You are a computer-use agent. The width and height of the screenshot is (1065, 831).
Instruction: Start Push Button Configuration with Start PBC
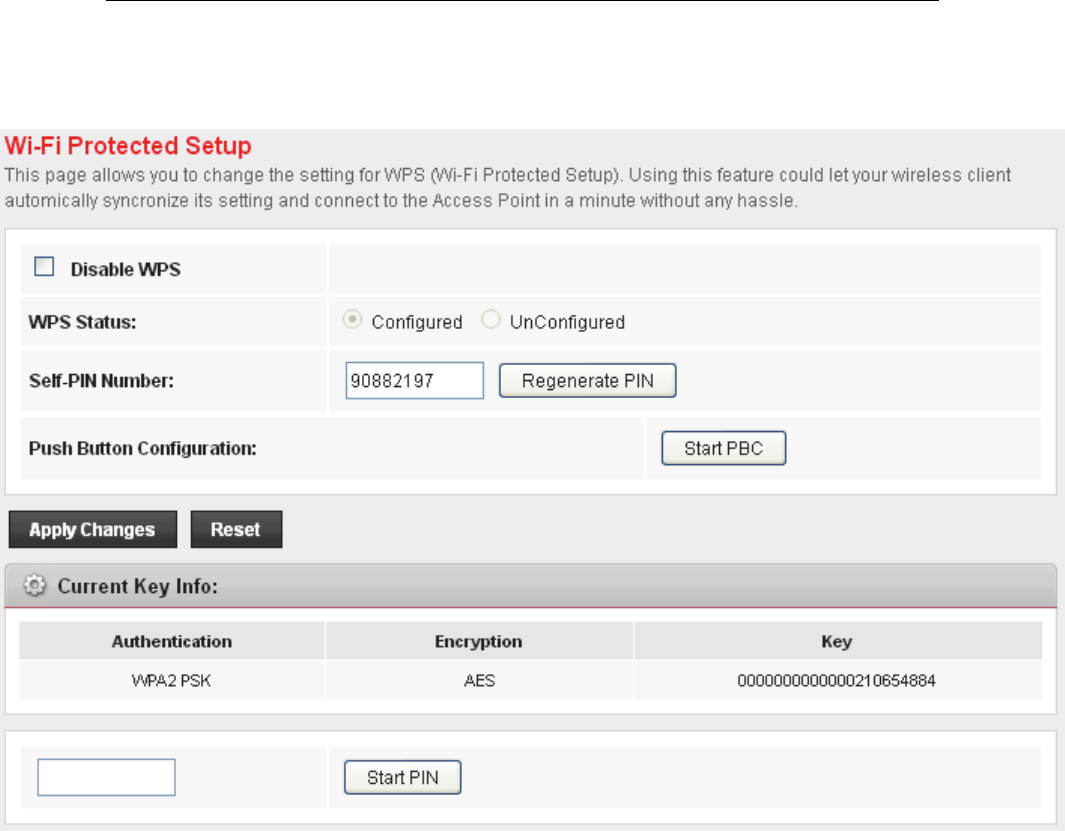pos(723,449)
